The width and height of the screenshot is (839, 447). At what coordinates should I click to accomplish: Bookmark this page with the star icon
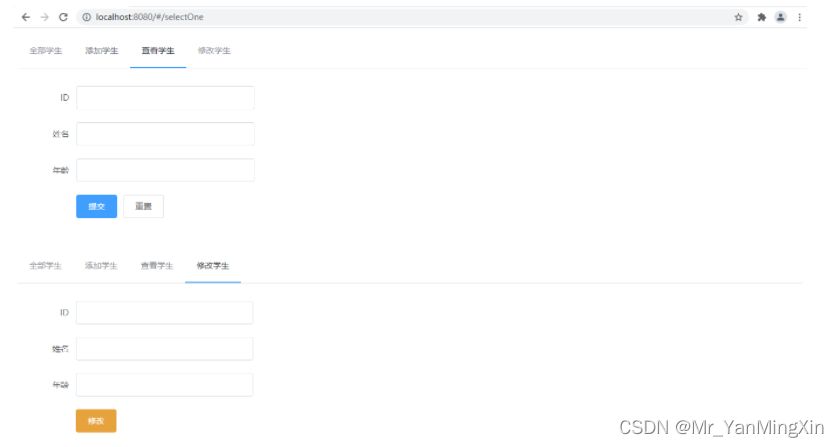pyautogui.click(x=739, y=17)
